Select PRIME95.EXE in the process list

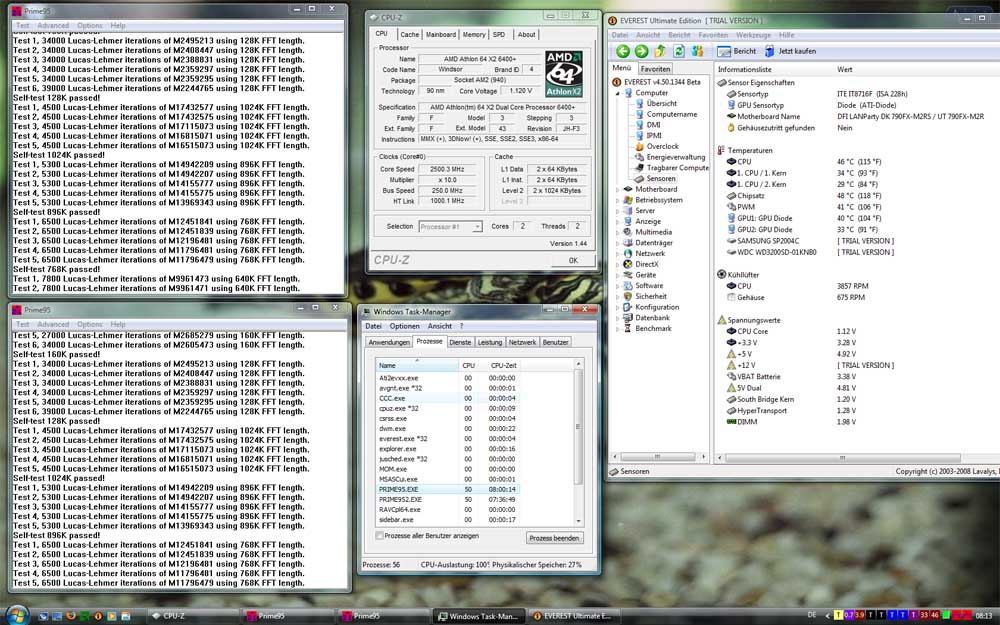pos(448,489)
